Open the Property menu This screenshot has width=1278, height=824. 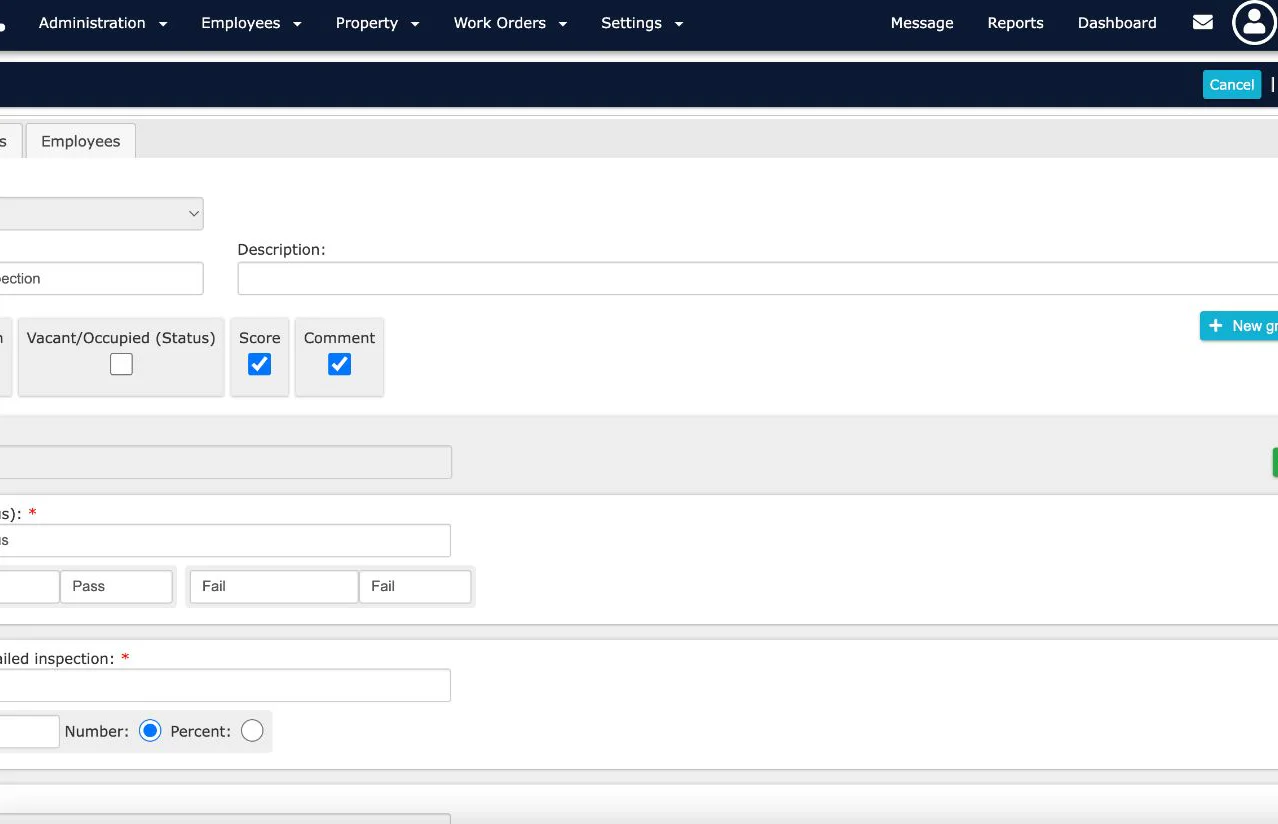coord(377,23)
